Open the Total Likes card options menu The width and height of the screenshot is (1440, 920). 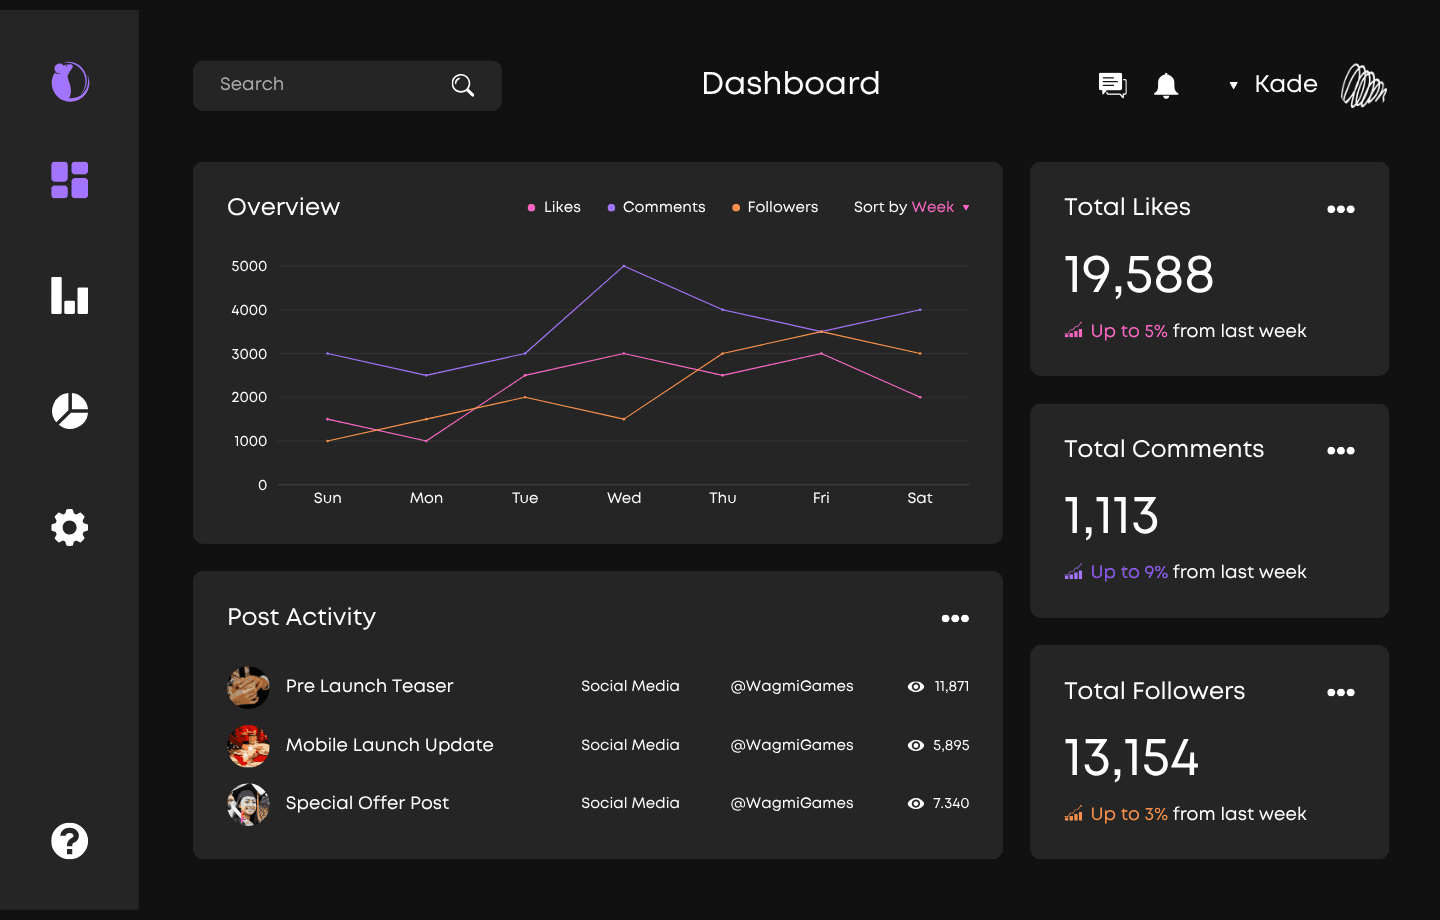click(1341, 209)
